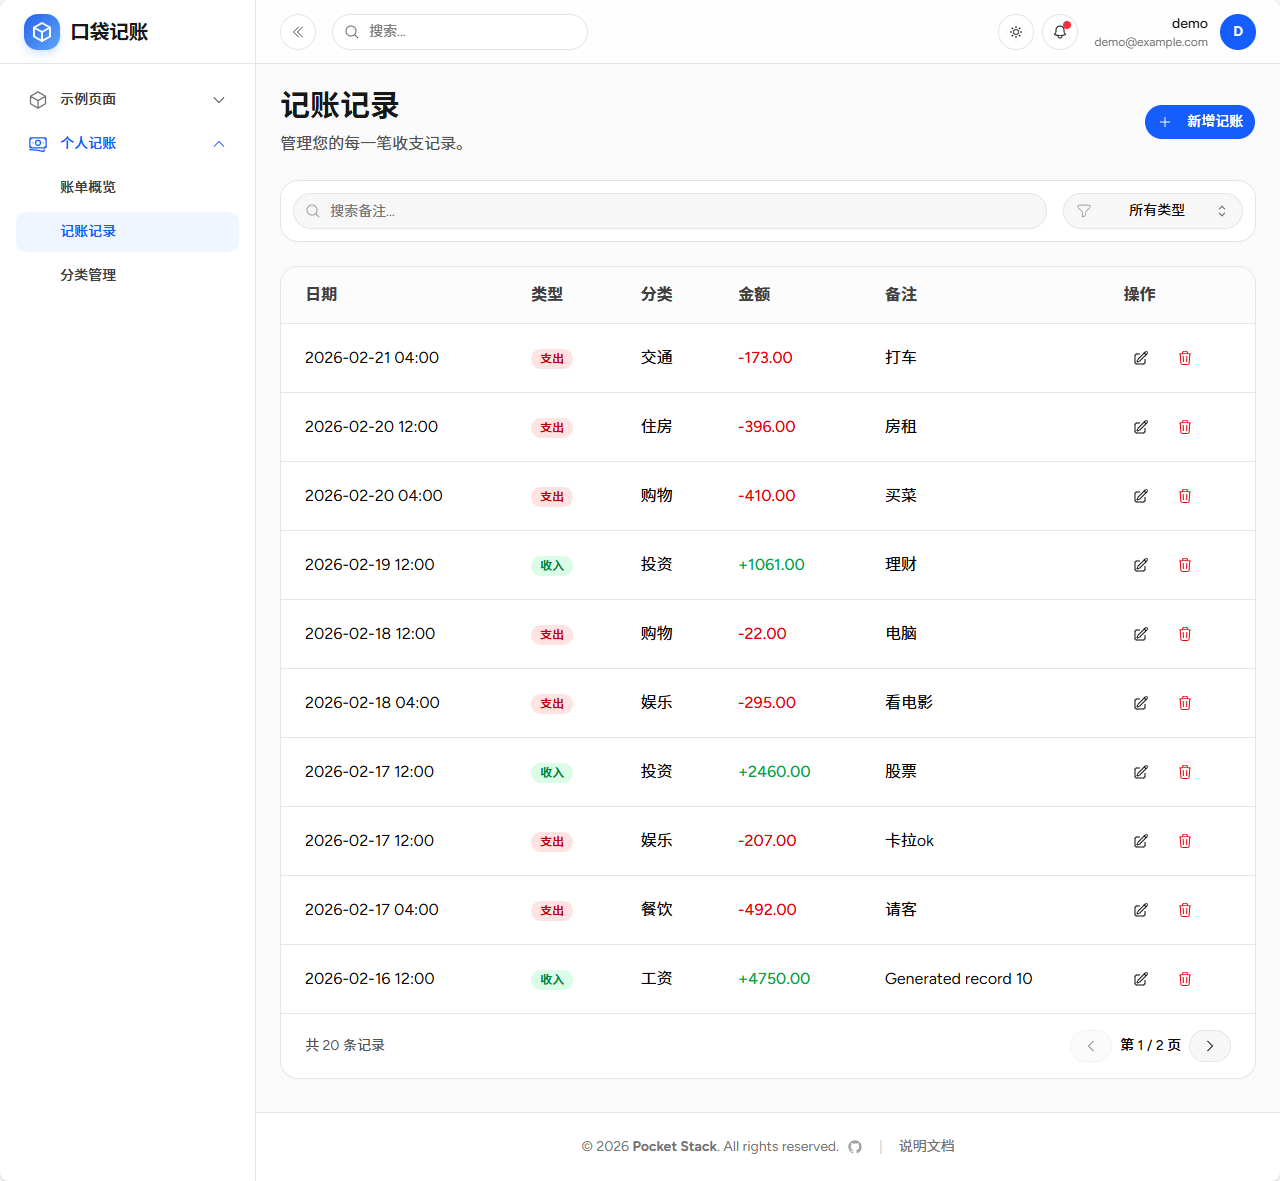Open 分类管理 in the sidebar
Viewport: 1280px width, 1181px height.
pos(88,275)
